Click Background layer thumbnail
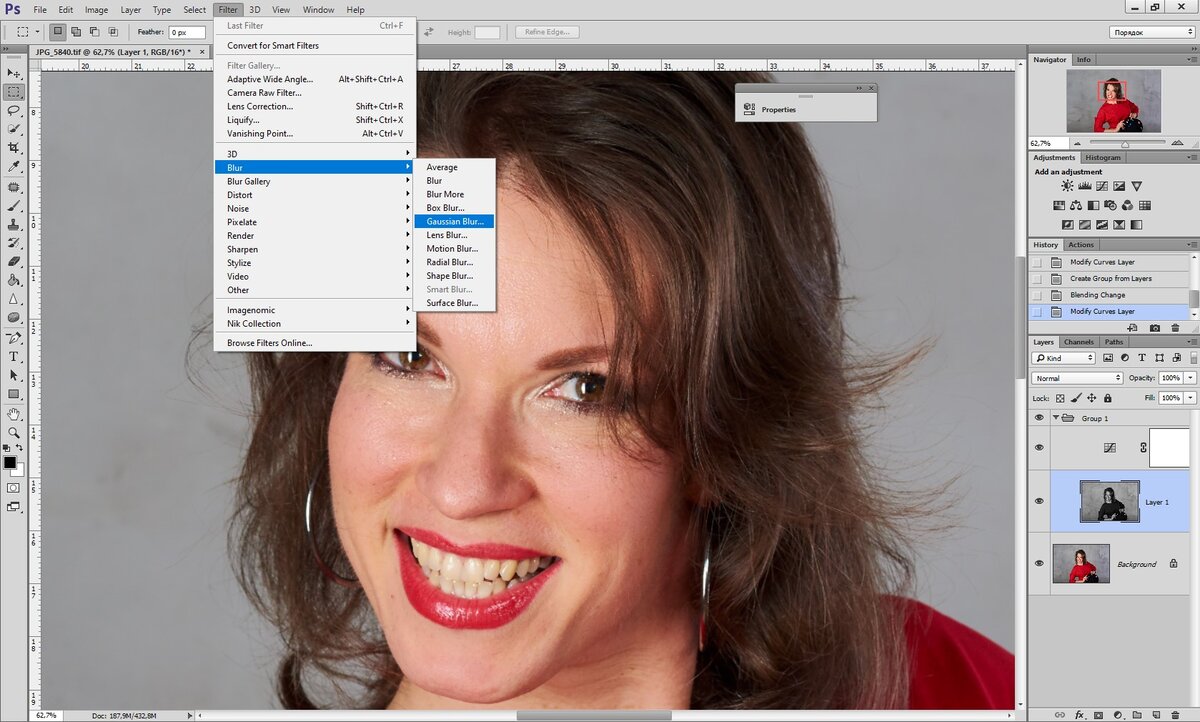 tap(1081, 564)
